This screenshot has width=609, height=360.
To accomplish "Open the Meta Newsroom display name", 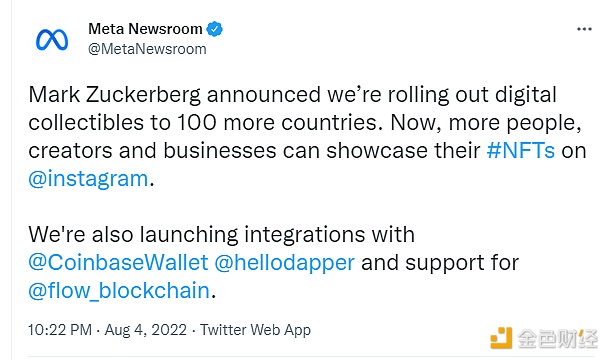I will (145, 29).
